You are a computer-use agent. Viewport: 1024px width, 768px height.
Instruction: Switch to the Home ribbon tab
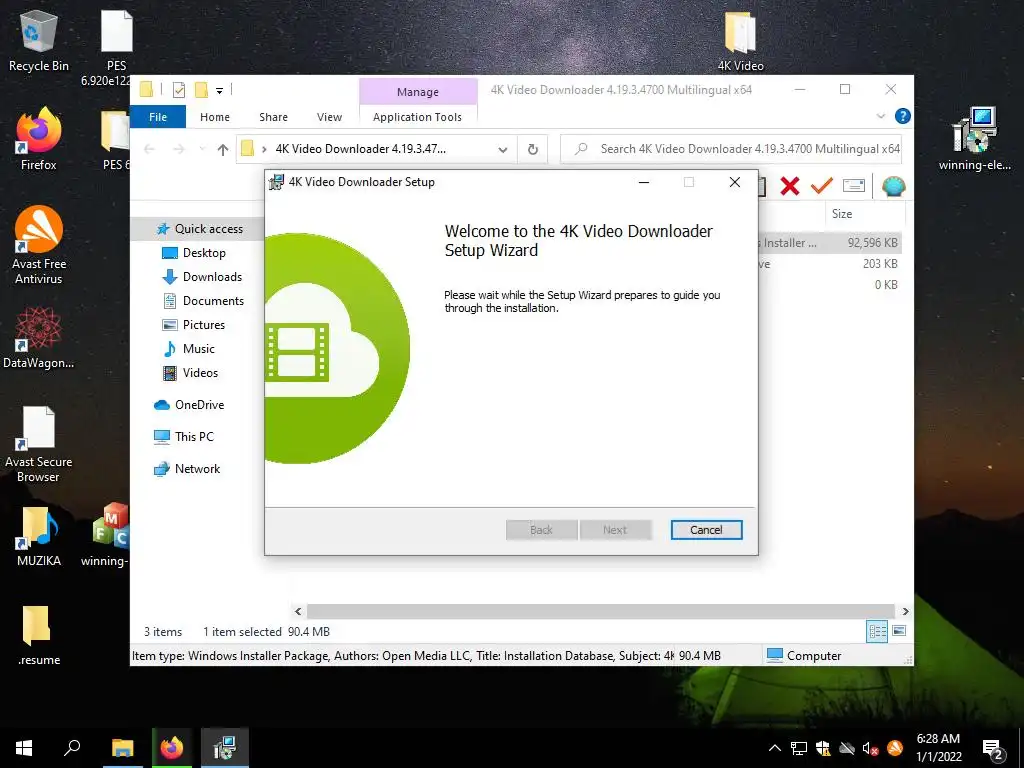pos(215,117)
